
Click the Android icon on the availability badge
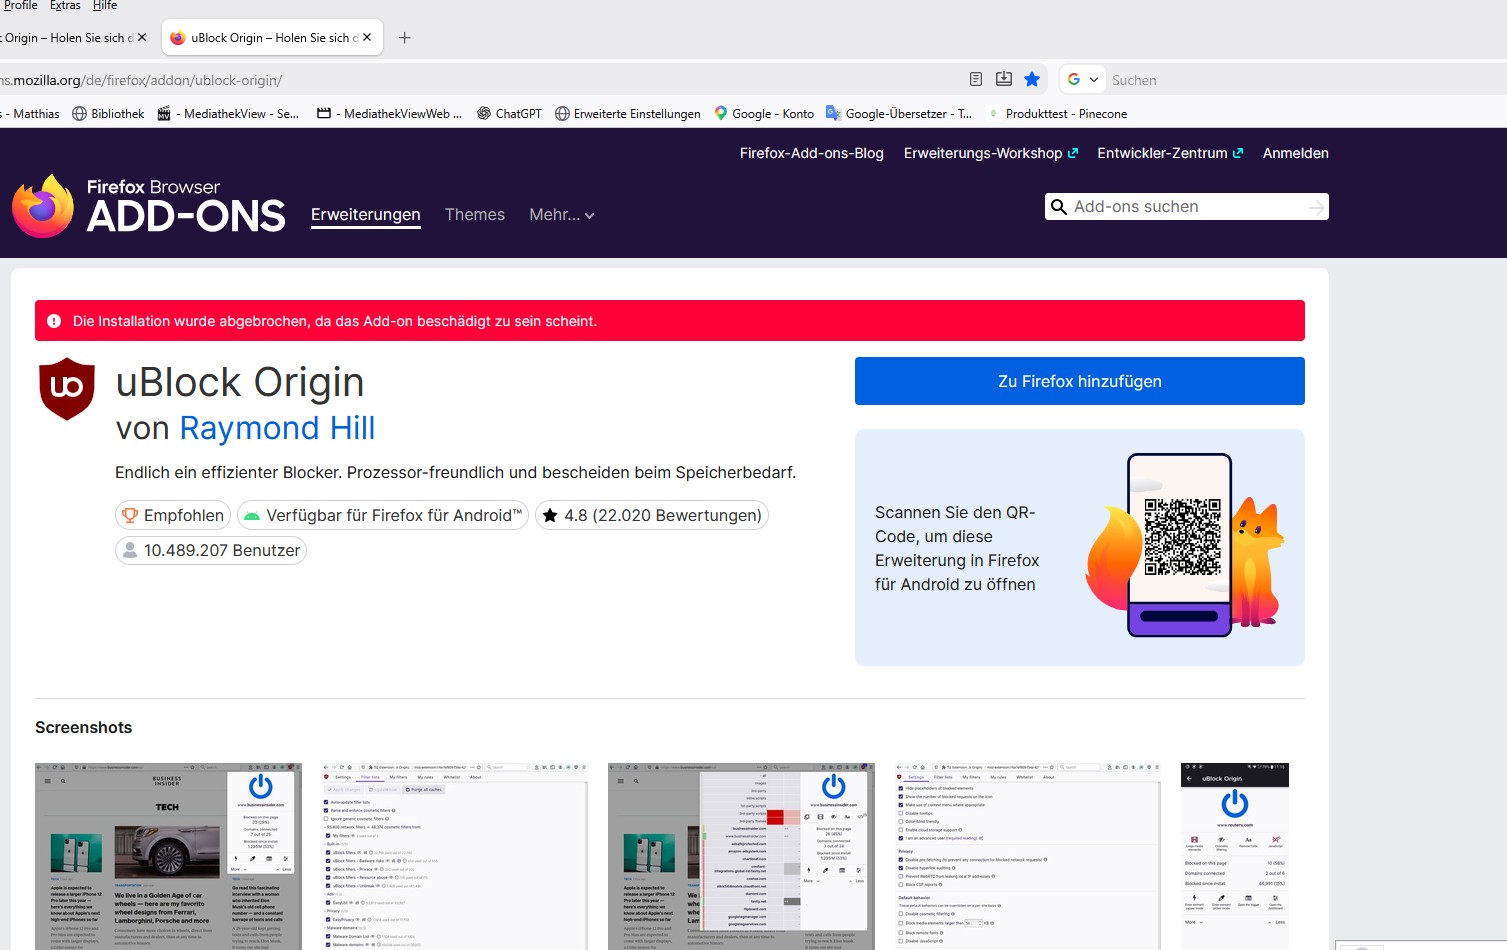pos(252,516)
